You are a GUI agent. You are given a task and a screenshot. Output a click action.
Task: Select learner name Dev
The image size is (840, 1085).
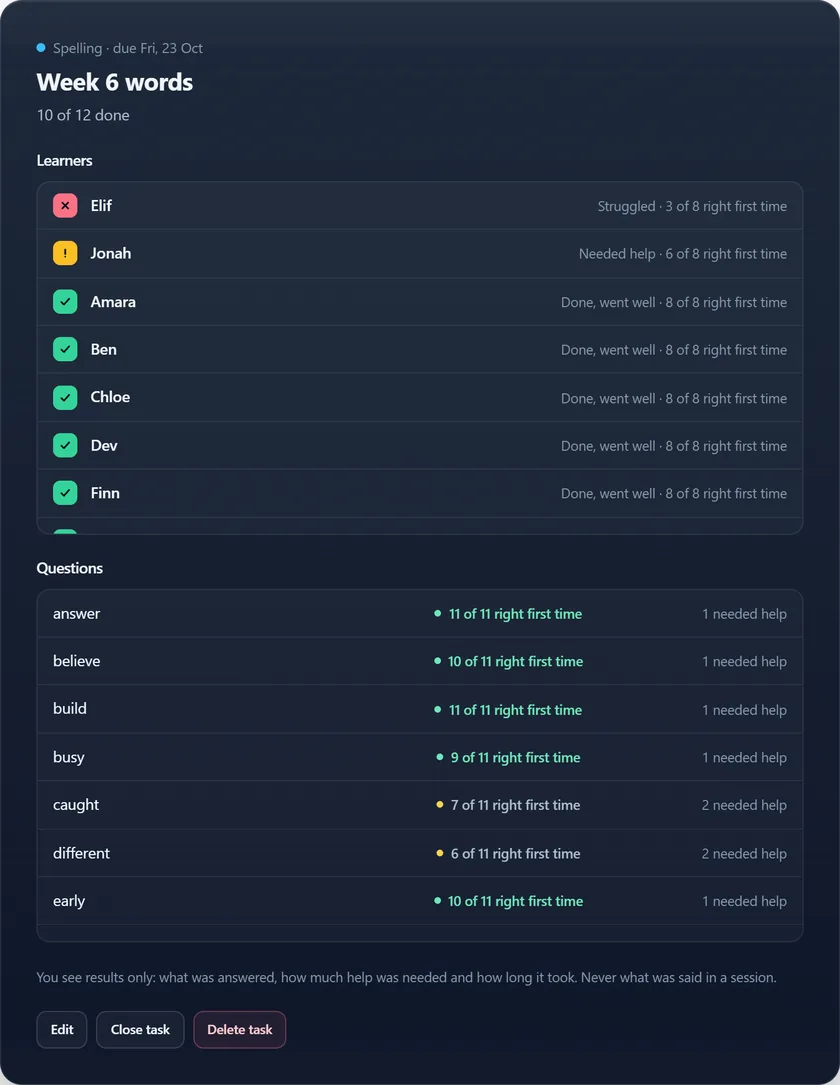(x=104, y=446)
